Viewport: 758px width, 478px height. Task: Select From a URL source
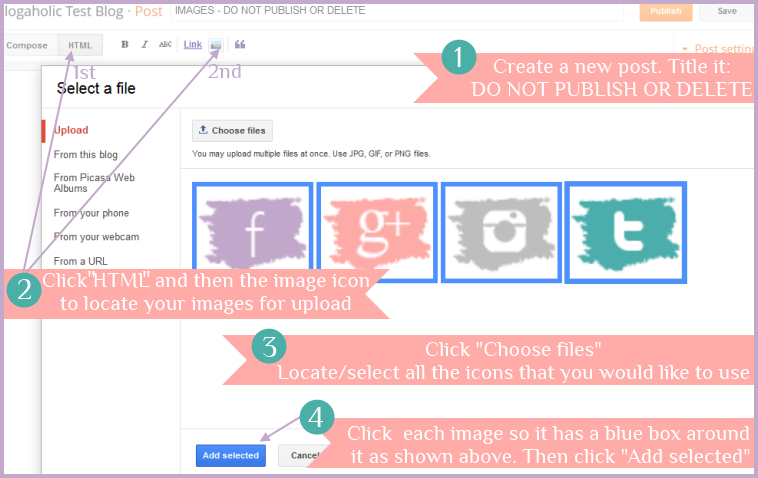pyautogui.click(x=80, y=261)
